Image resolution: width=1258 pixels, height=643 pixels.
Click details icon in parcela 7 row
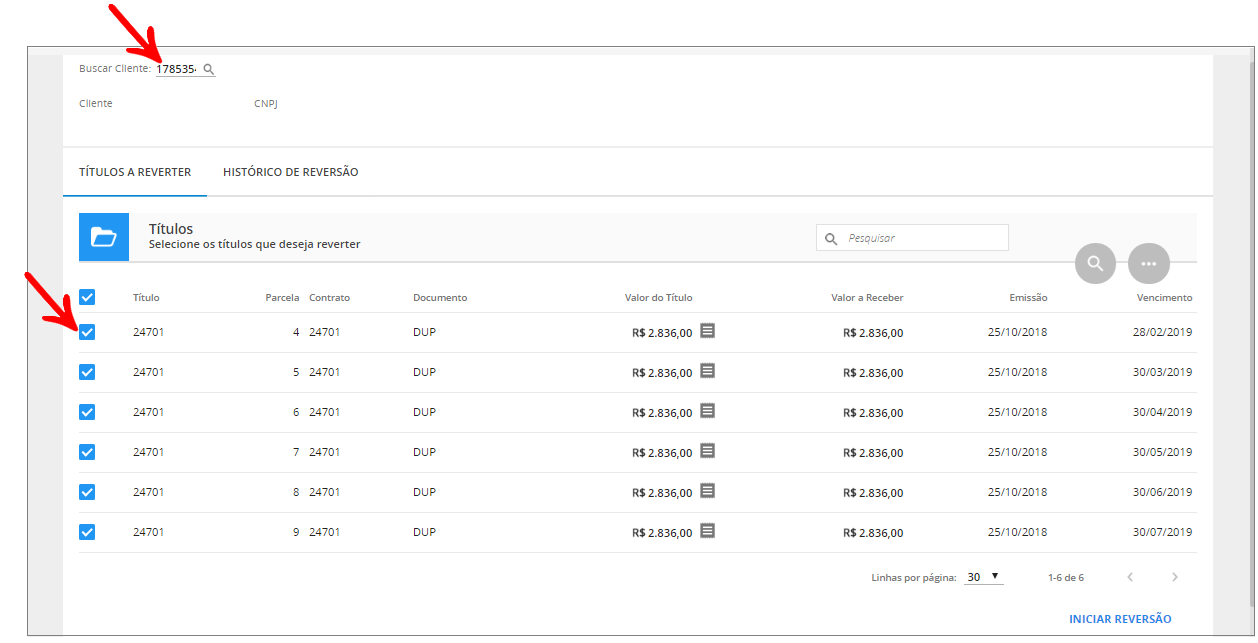click(707, 451)
